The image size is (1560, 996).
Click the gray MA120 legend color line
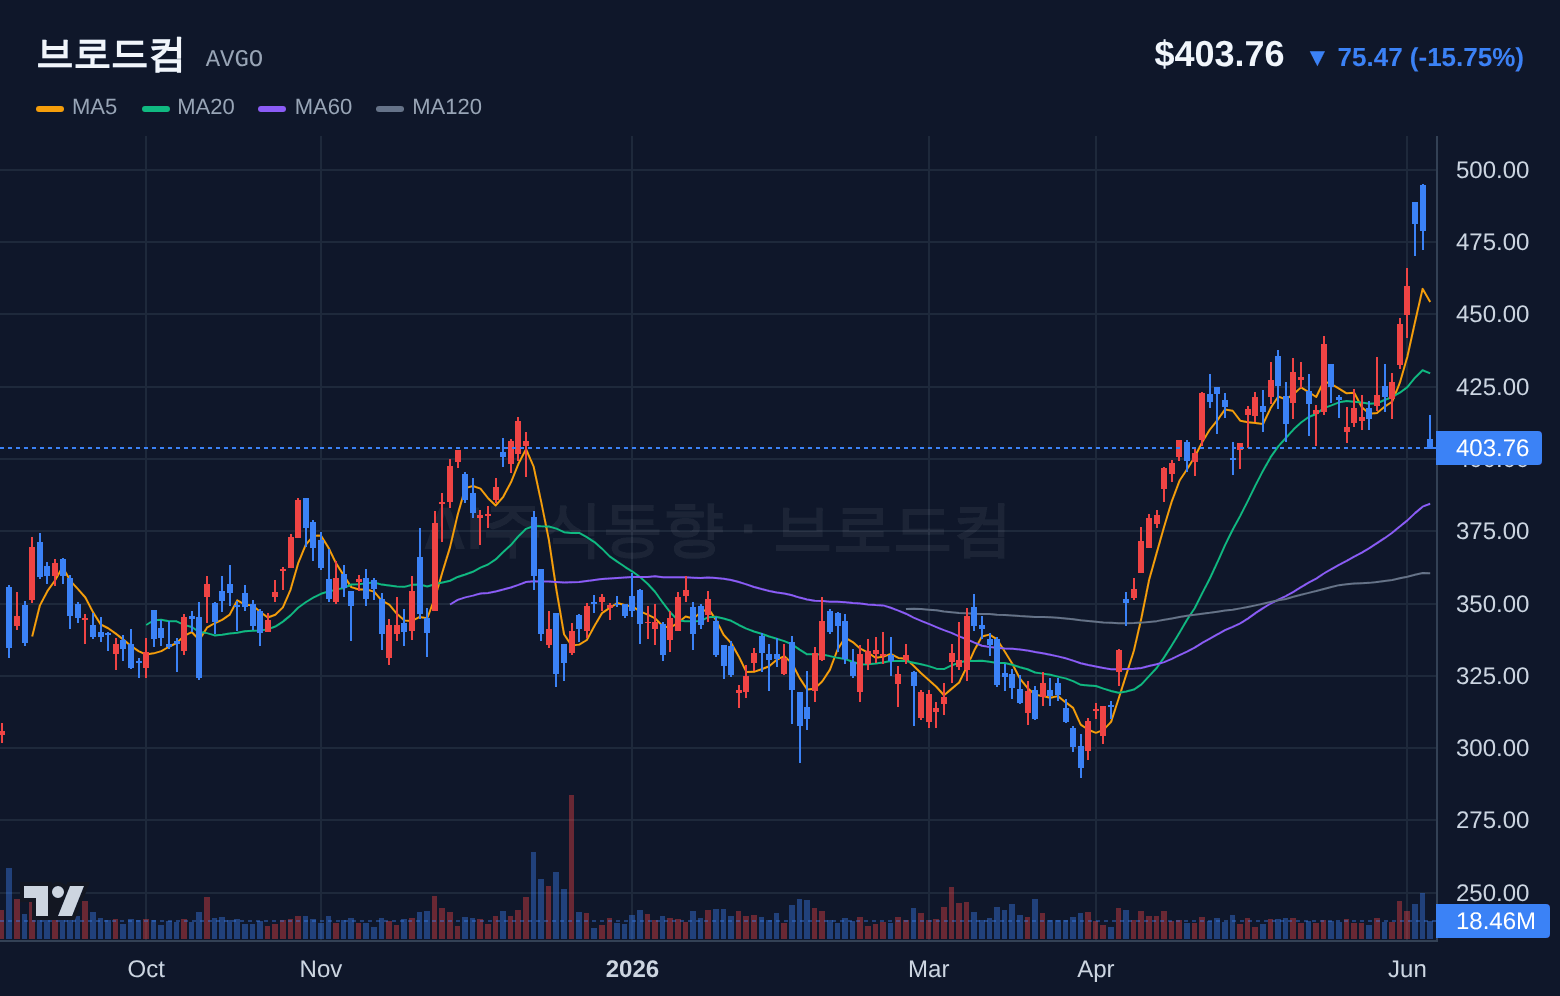390,108
